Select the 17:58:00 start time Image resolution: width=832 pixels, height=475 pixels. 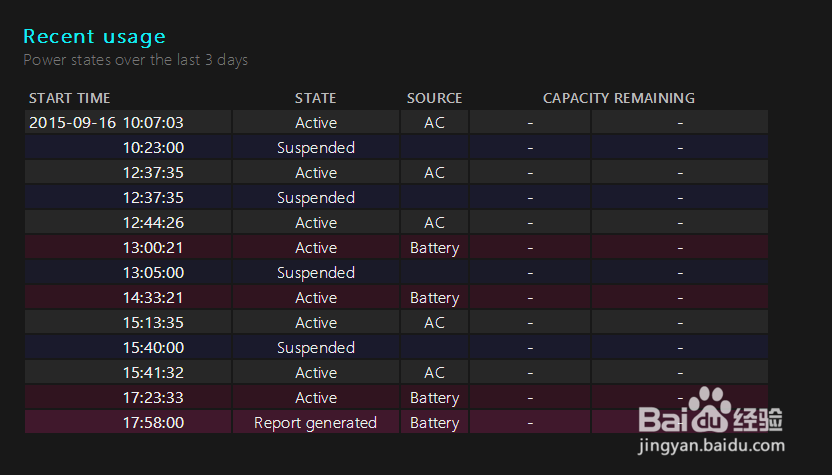tap(153, 423)
